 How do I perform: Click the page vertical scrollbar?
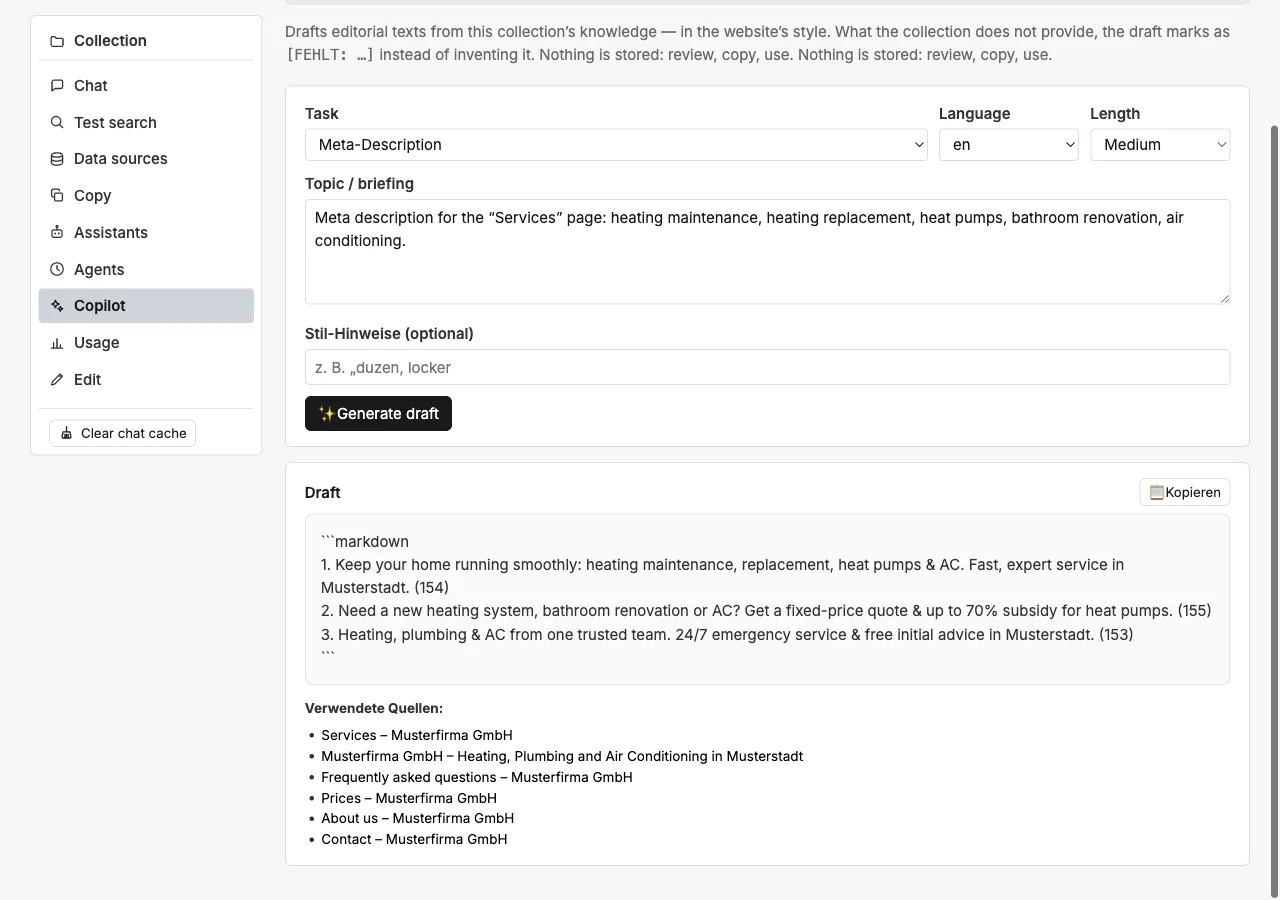1274,510
